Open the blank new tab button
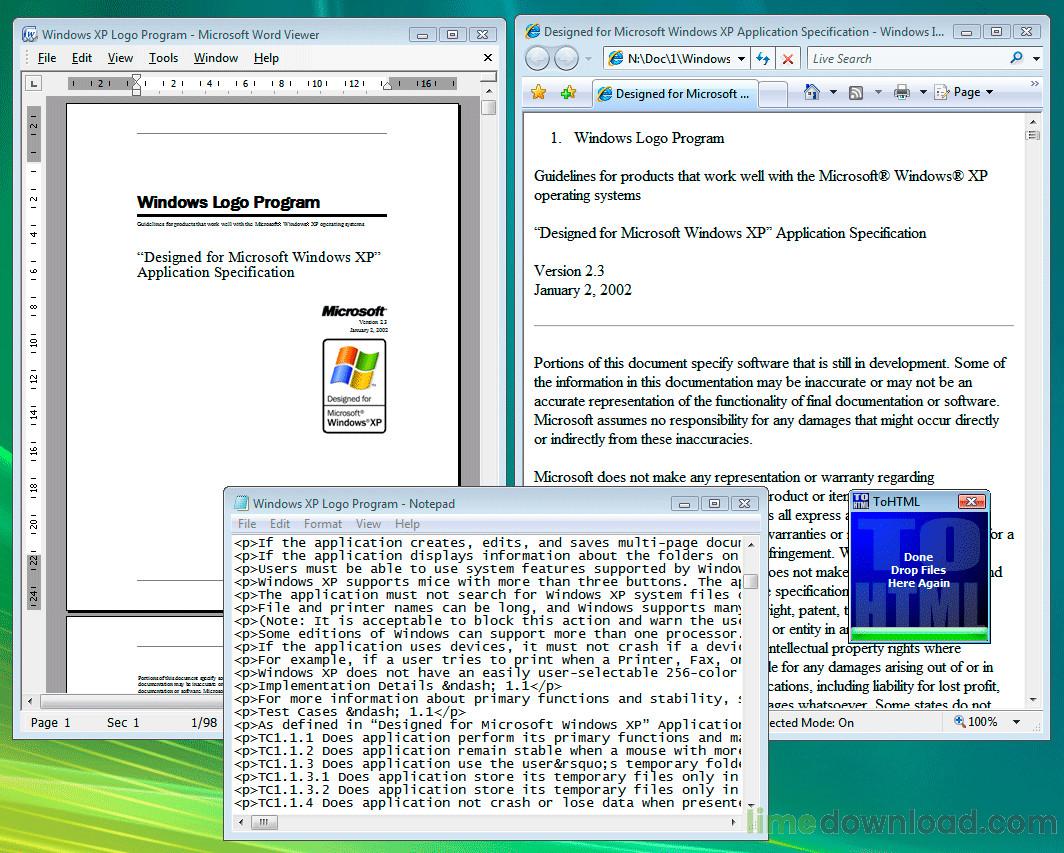This screenshot has height=853, width=1064. pos(773,93)
